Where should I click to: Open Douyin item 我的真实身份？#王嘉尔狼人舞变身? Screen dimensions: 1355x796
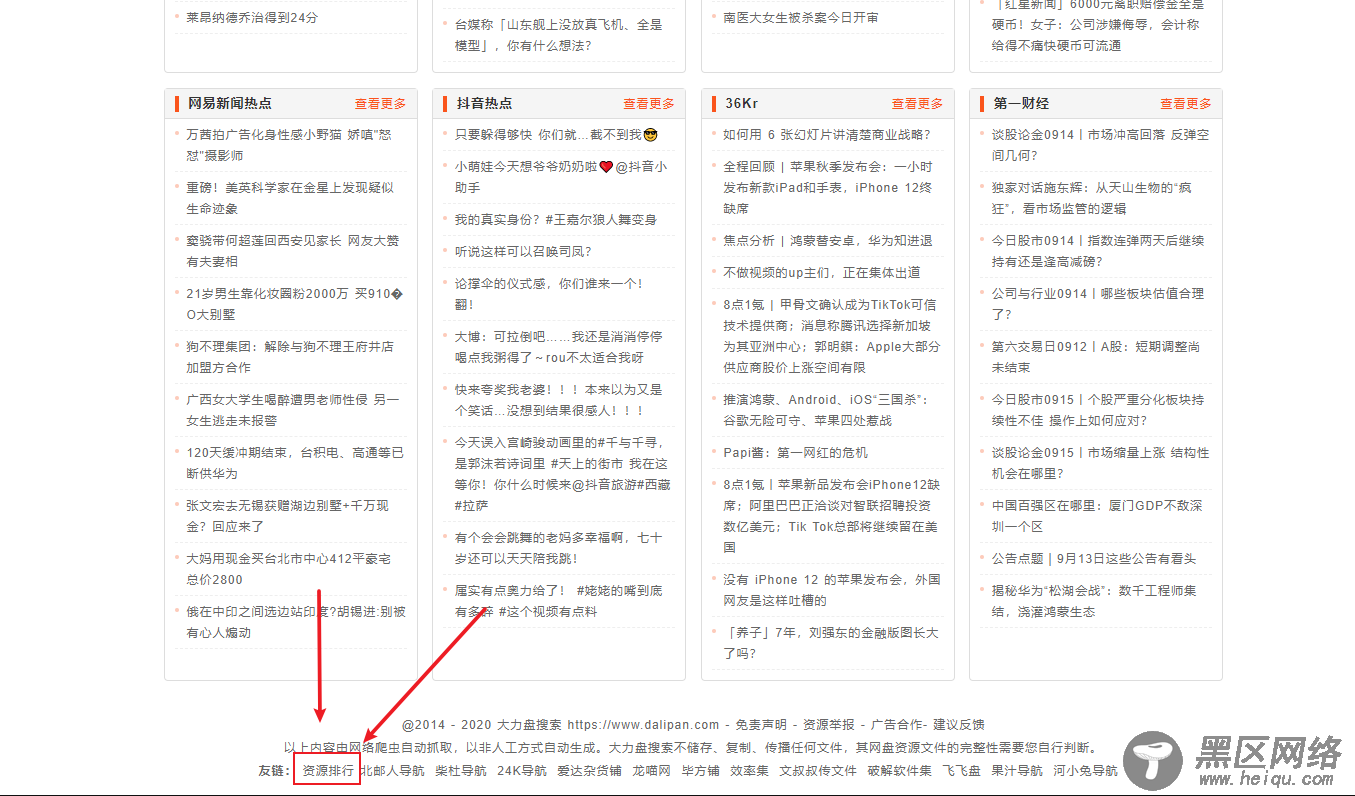point(555,220)
